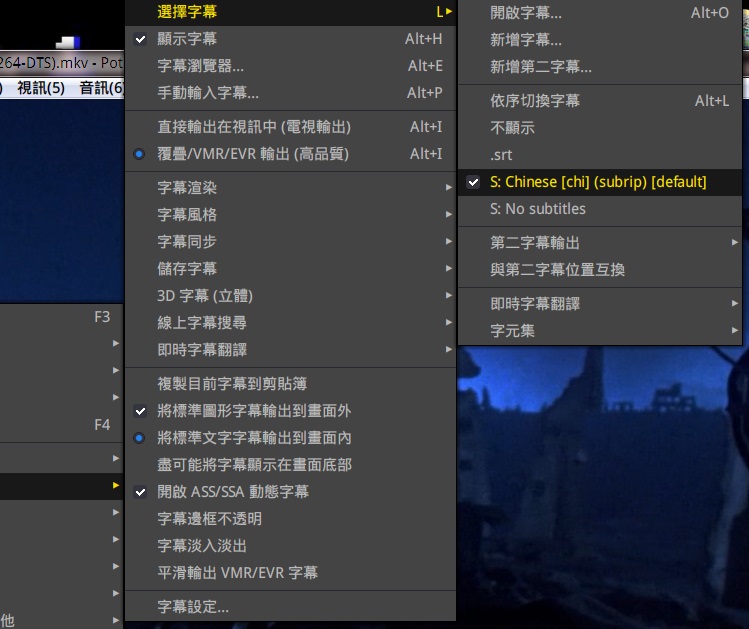Image resolution: width=749 pixels, height=629 pixels.
Task: Select S: Chinese [chi] (subrip) [default] track
Action: (x=600, y=182)
